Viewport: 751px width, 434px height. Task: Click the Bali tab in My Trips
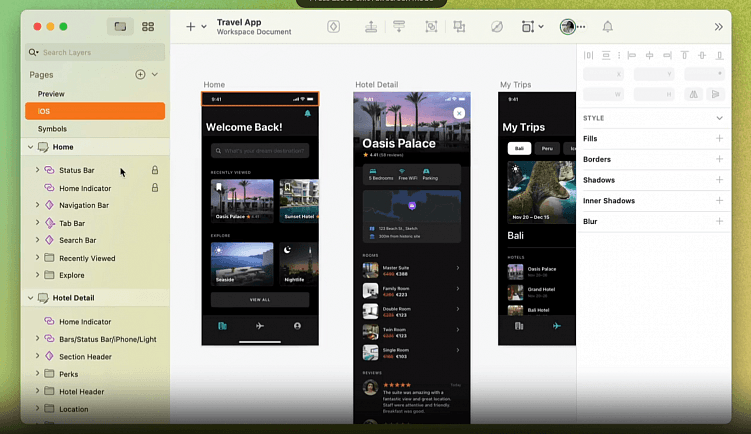[519, 148]
